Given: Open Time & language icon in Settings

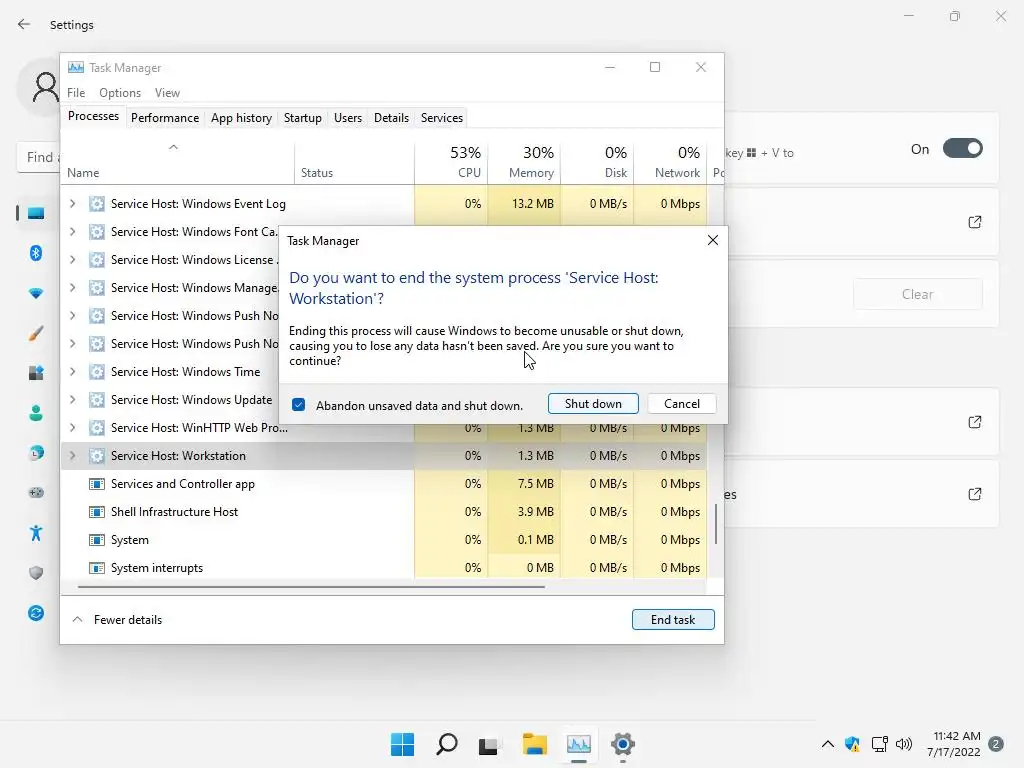Looking at the screenshot, I should tap(36, 453).
